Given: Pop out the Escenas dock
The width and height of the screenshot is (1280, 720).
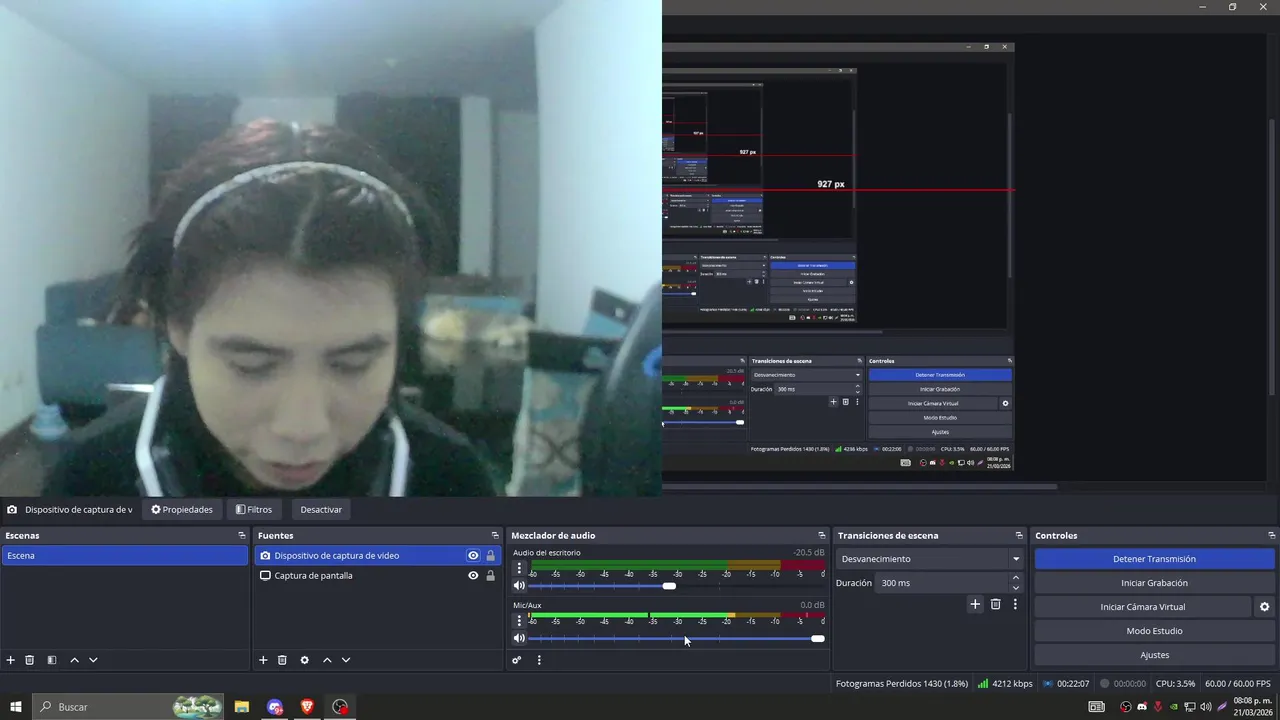Looking at the screenshot, I should click(241, 536).
